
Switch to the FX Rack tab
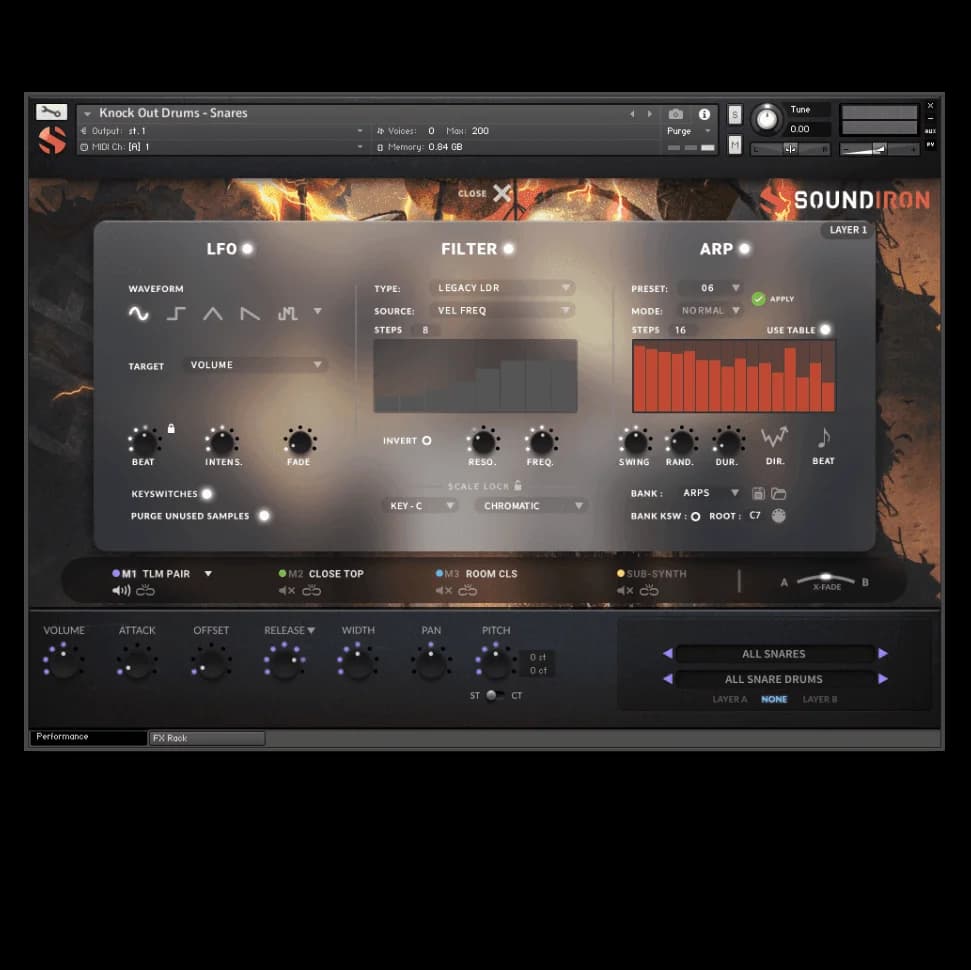[207, 738]
